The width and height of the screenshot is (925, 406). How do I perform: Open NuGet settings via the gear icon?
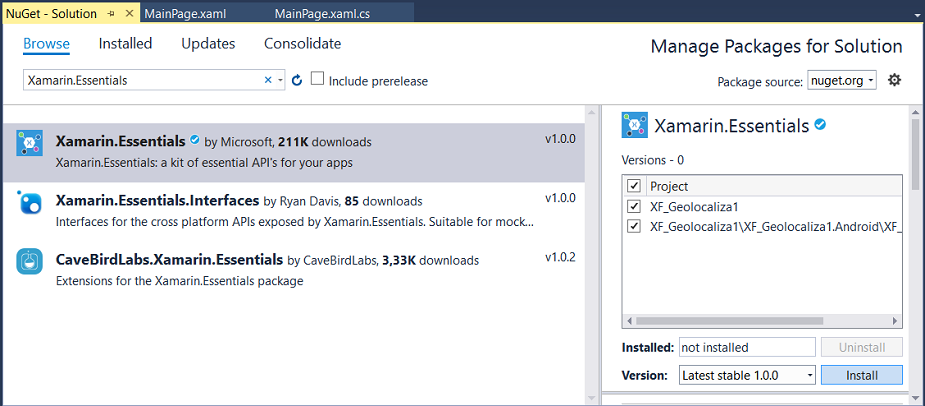(x=894, y=80)
